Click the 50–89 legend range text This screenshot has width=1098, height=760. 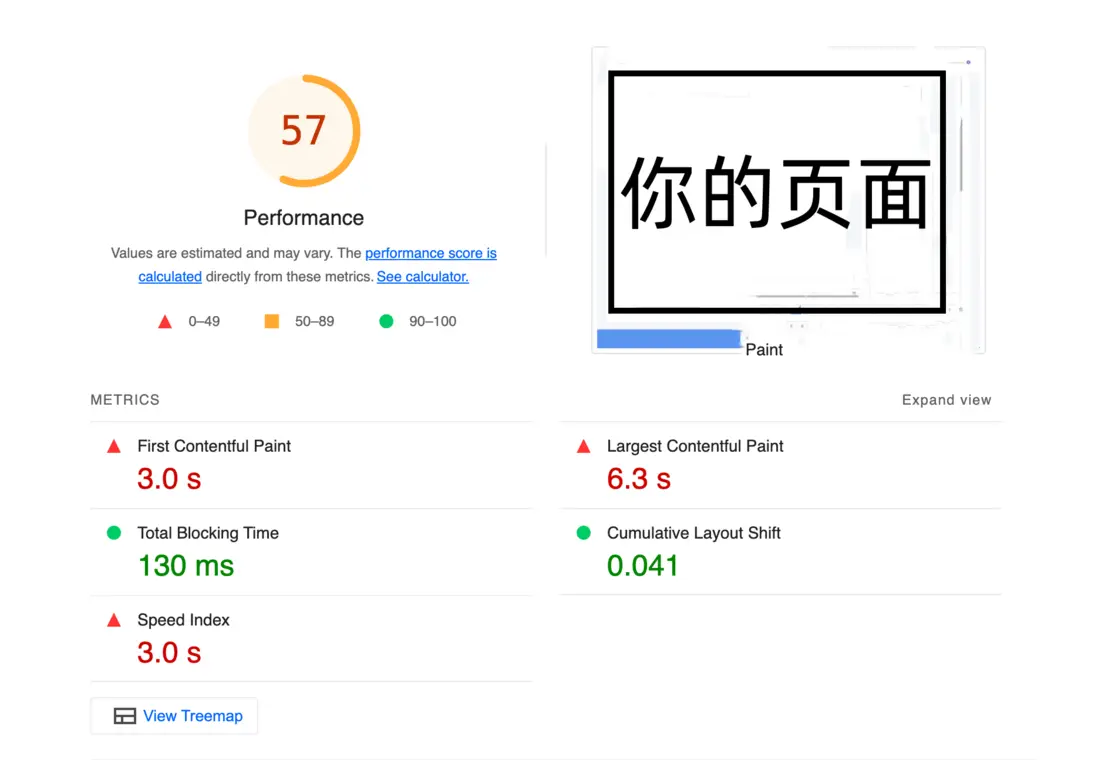click(314, 322)
